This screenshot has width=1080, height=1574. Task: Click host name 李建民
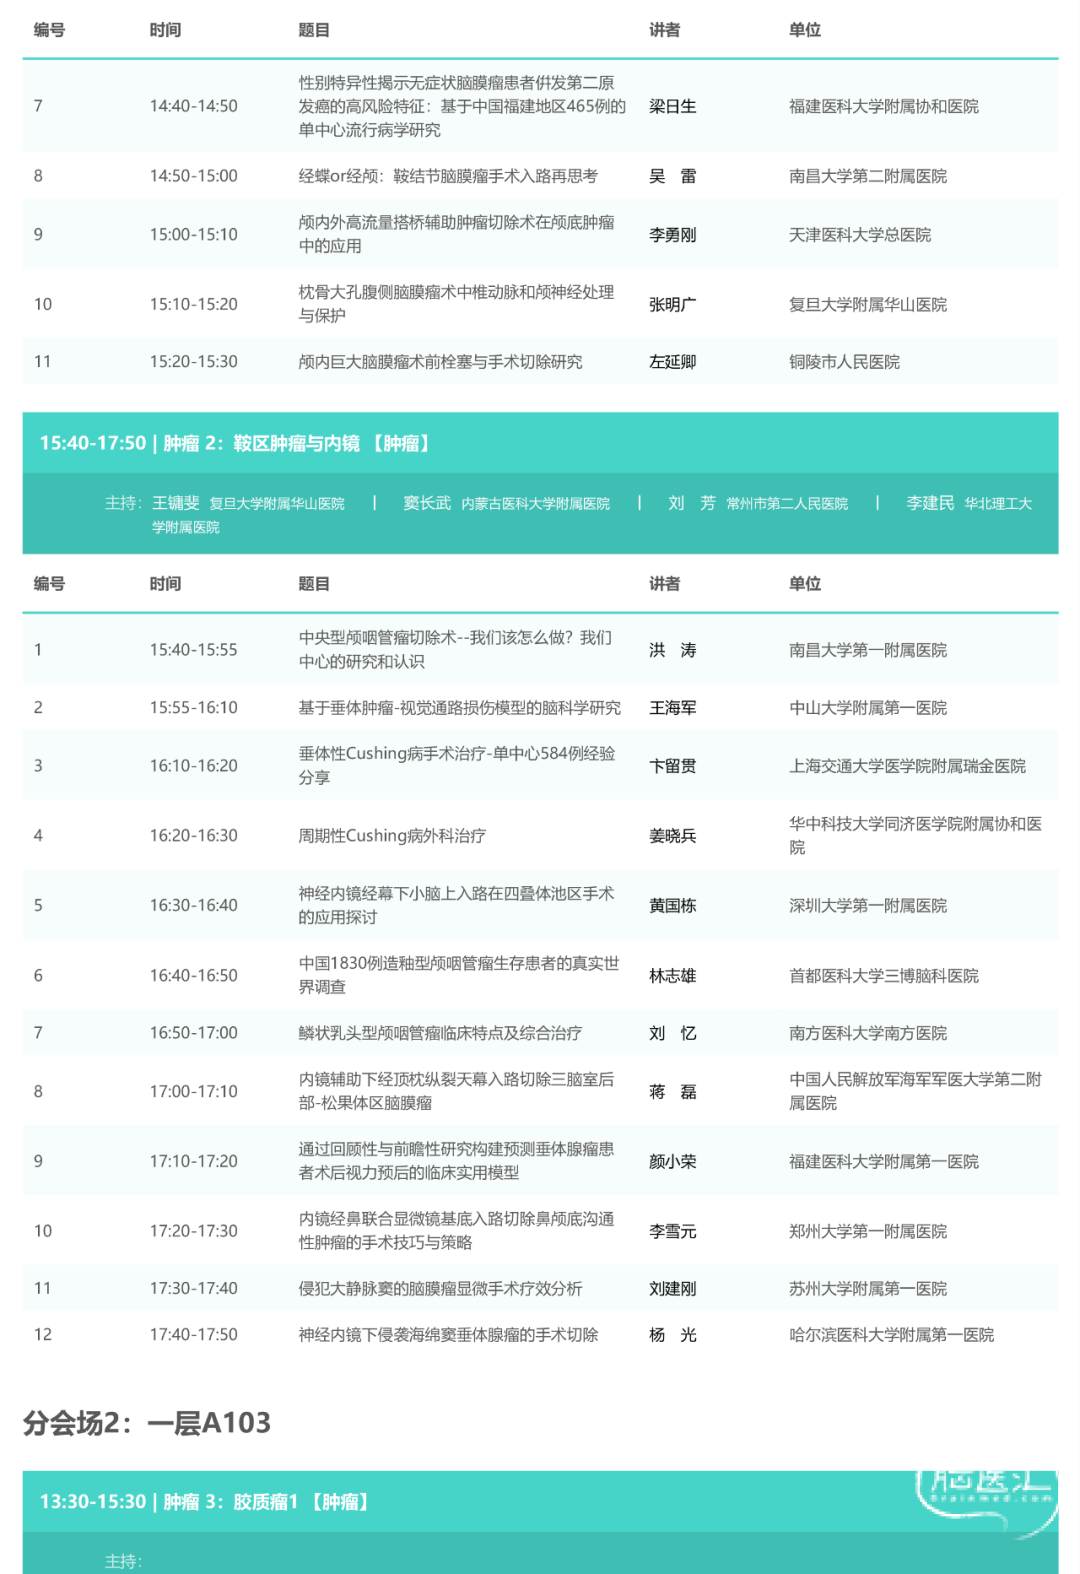coord(930,503)
